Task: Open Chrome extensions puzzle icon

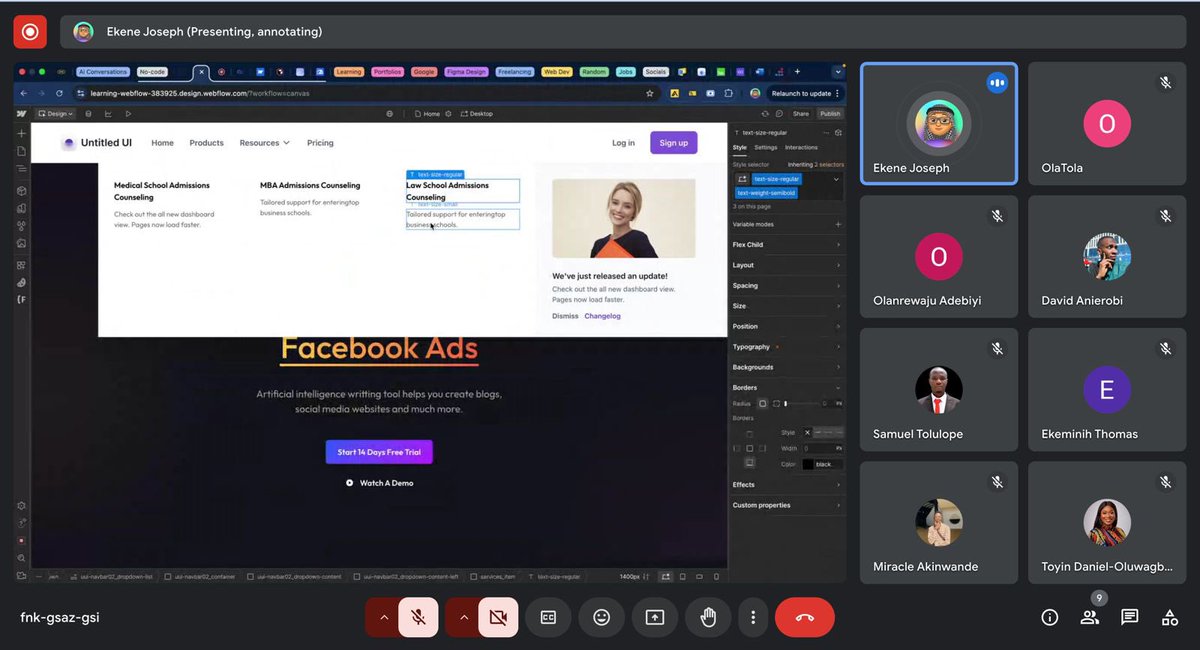Action: pyautogui.click(x=728, y=93)
